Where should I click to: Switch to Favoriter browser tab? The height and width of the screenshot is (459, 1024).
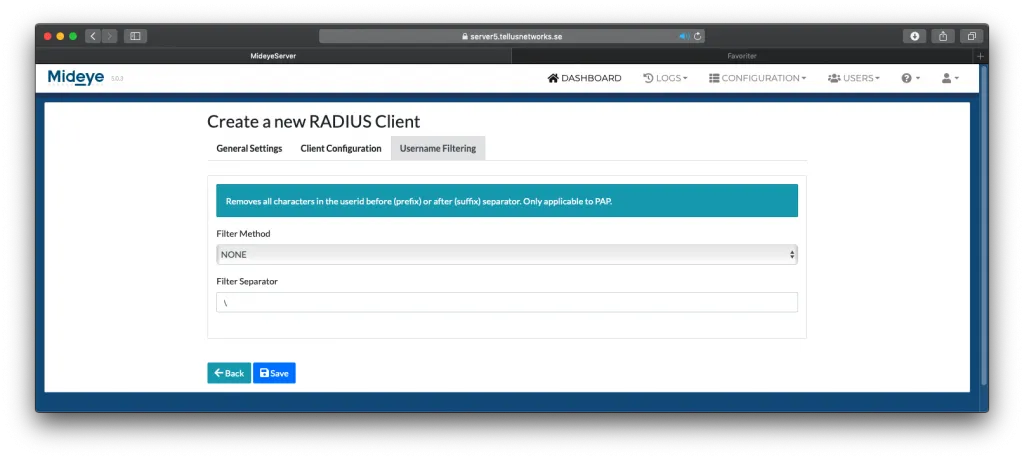point(742,56)
